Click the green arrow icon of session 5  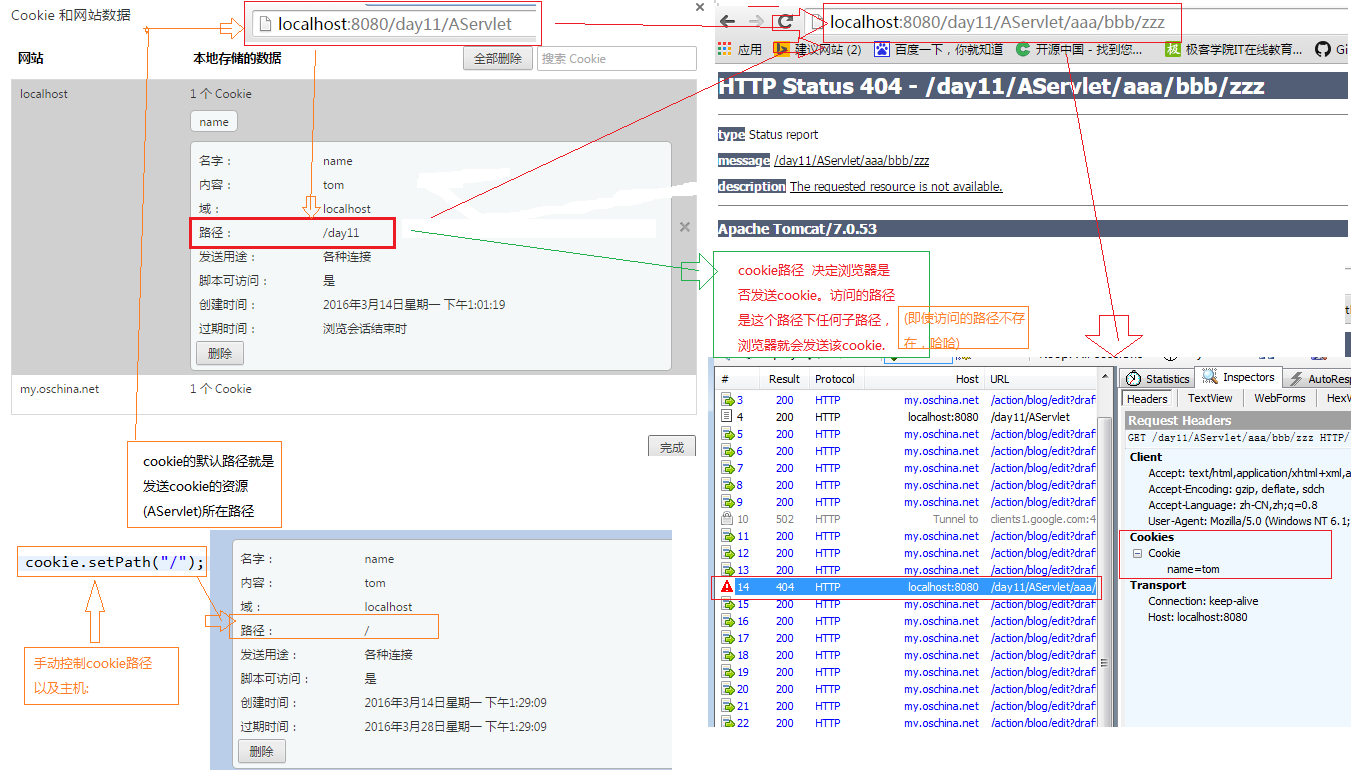coord(727,434)
